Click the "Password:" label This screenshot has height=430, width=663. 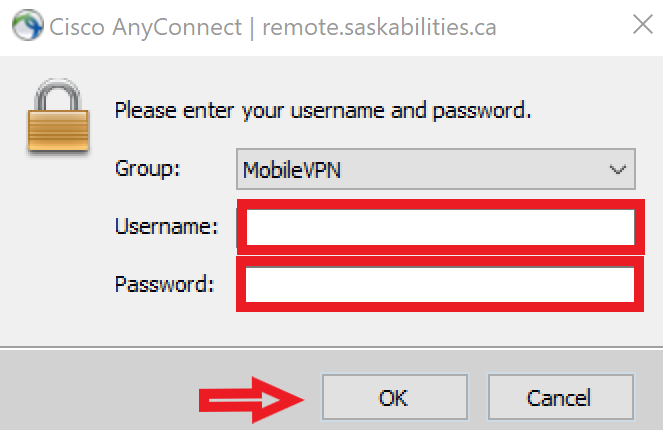tap(164, 284)
